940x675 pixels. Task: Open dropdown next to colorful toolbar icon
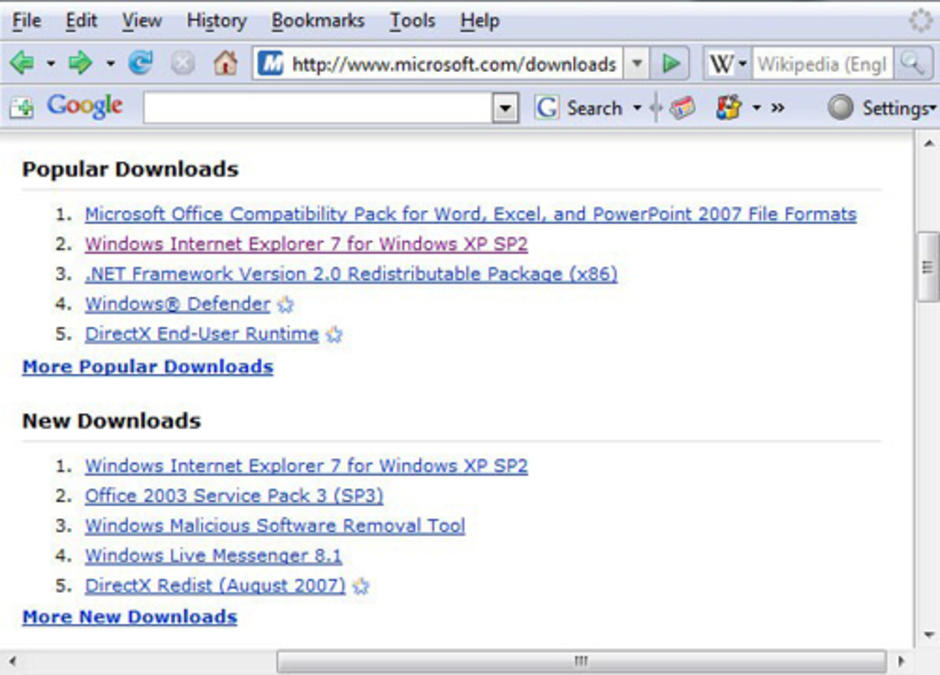(x=757, y=108)
